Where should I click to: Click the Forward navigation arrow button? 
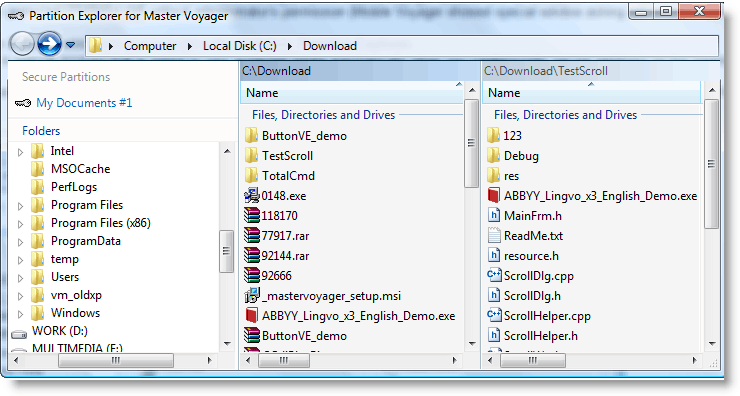click(x=49, y=44)
